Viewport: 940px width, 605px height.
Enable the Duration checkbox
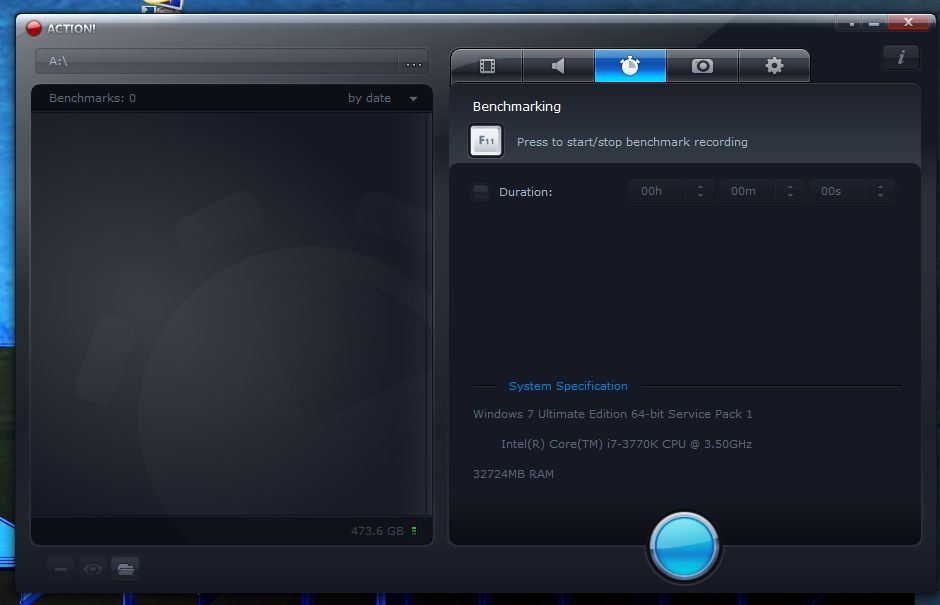[x=480, y=192]
